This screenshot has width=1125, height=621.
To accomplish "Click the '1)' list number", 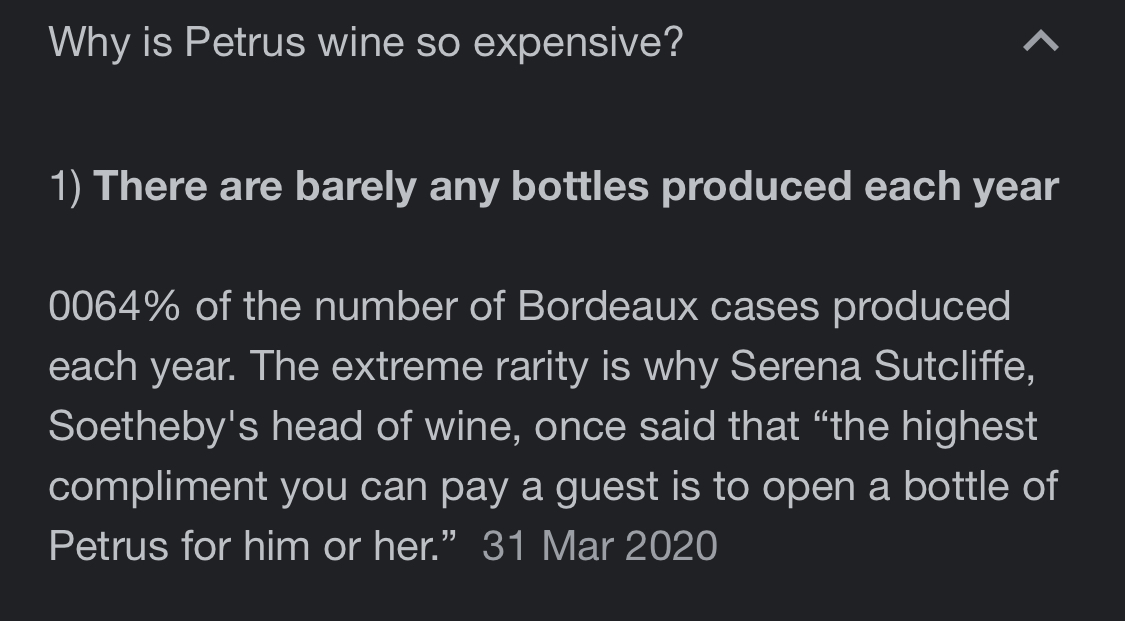I will (65, 187).
